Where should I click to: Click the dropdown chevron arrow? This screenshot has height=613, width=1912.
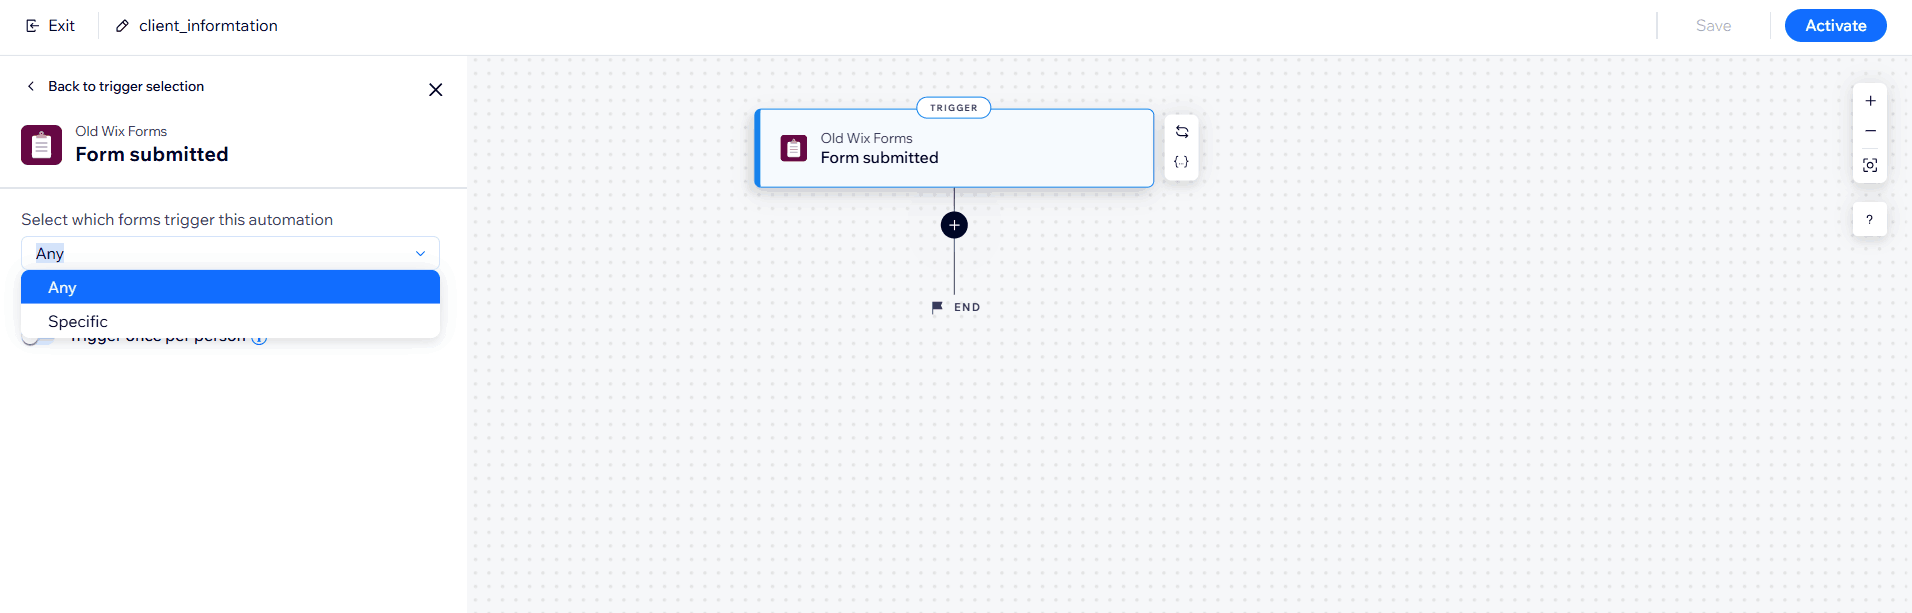coord(420,253)
